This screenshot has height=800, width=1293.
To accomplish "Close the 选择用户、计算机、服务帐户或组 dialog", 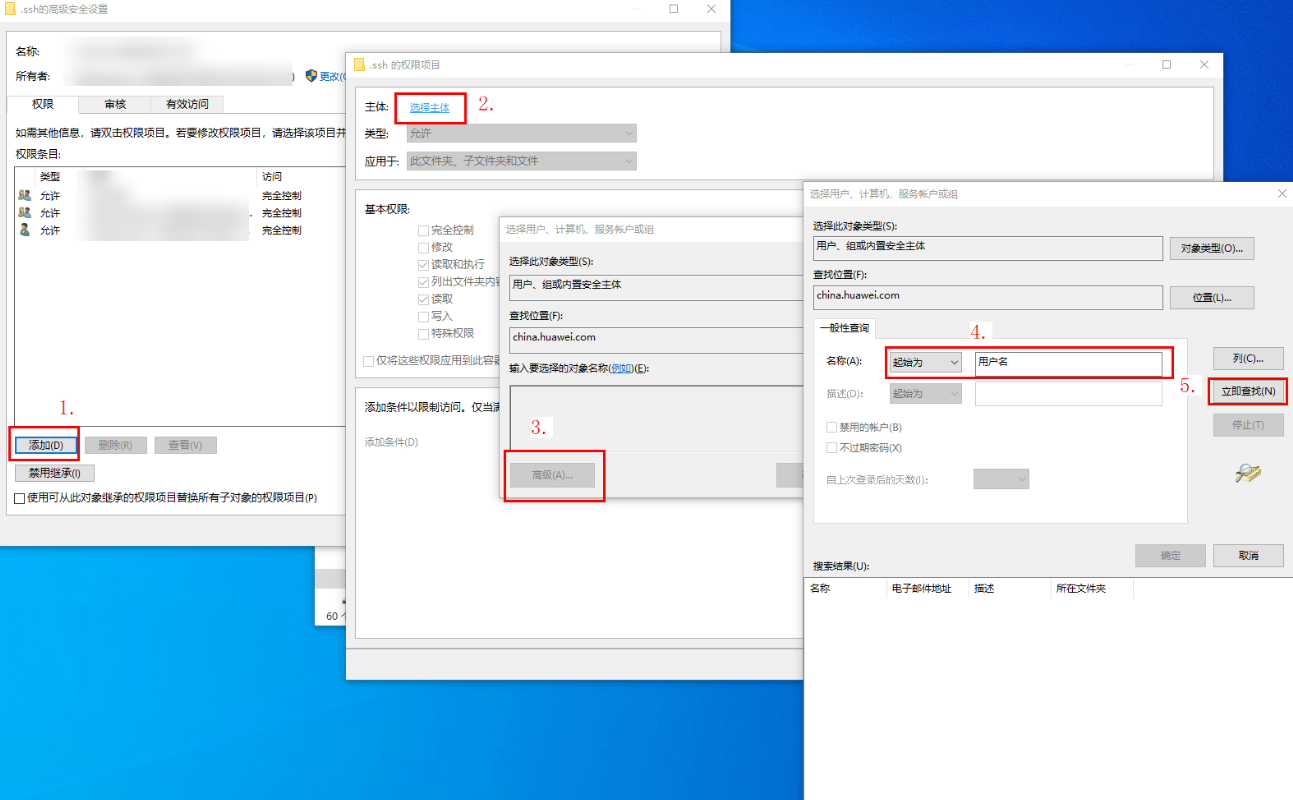I will coord(1282,194).
